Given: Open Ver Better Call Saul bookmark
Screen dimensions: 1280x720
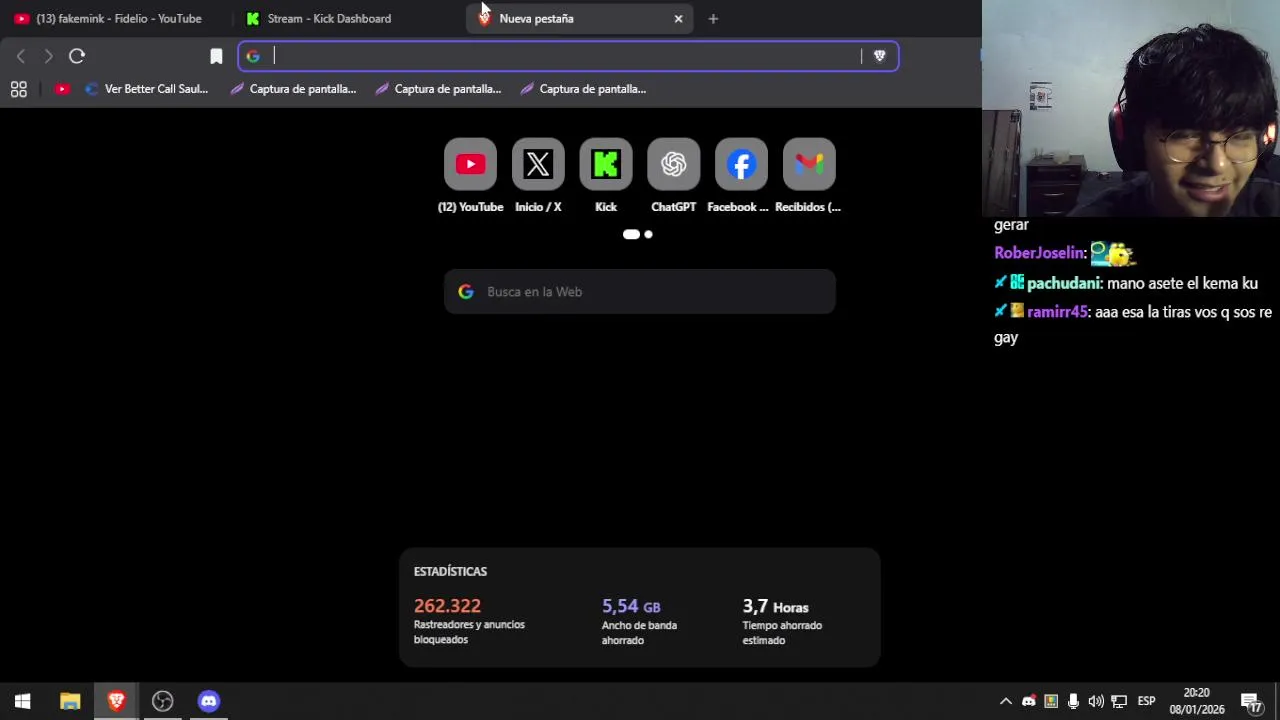Looking at the screenshot, I should click(x=147, y=89).
